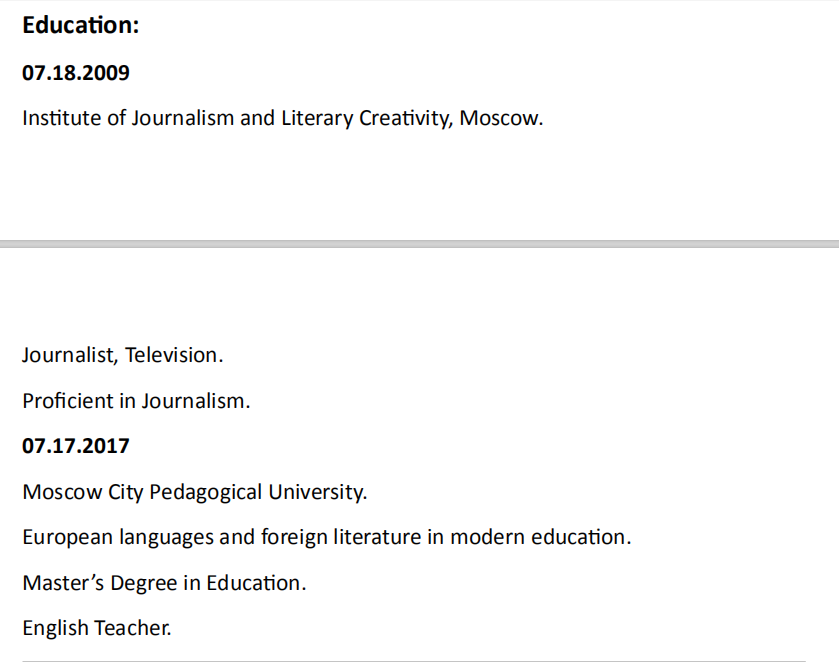Image resolution: width=839 pixels, height=662 pixels.
Task: Click the horizontal rule below English Teacher
Action: [x=413, y=661]
